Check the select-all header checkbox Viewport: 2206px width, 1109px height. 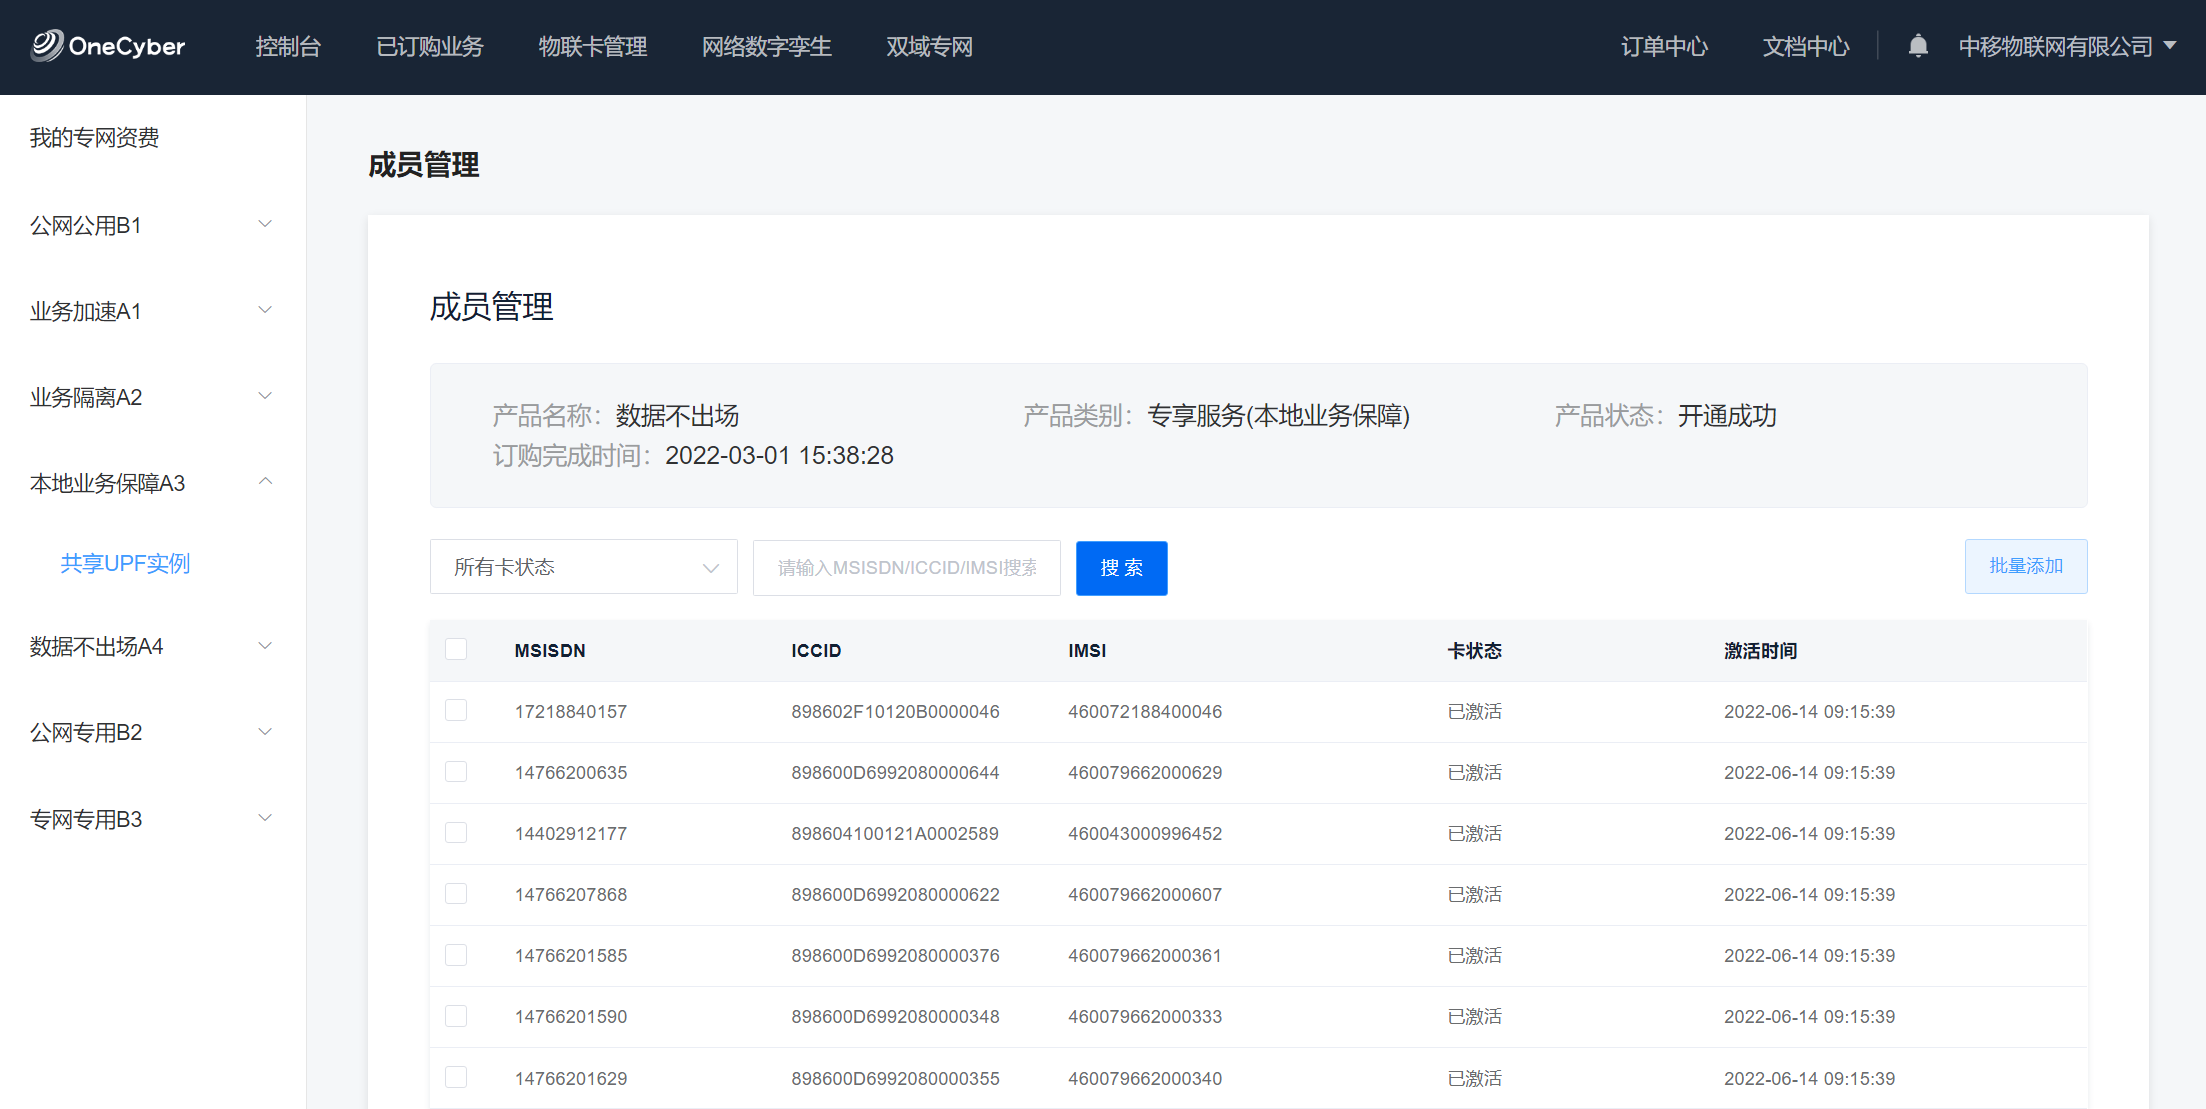tap(456, 649)
